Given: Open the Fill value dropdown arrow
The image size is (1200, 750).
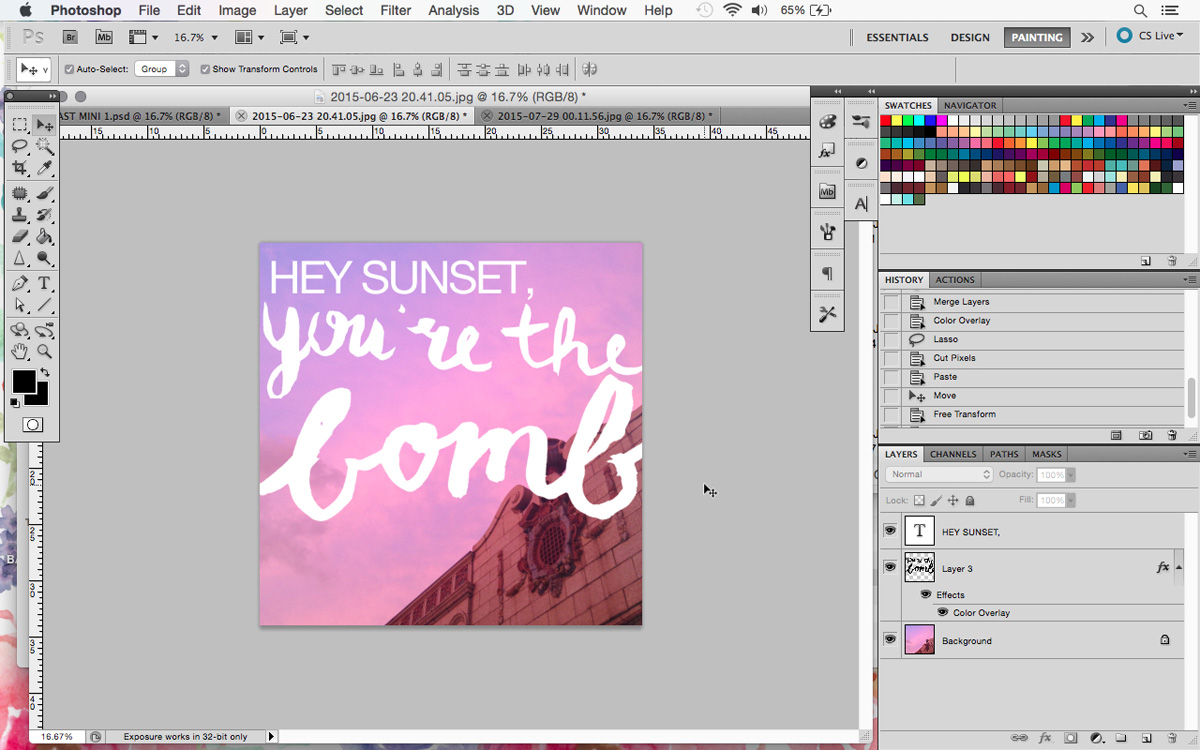Looking at the screenshot, I should coord(1071,500).
